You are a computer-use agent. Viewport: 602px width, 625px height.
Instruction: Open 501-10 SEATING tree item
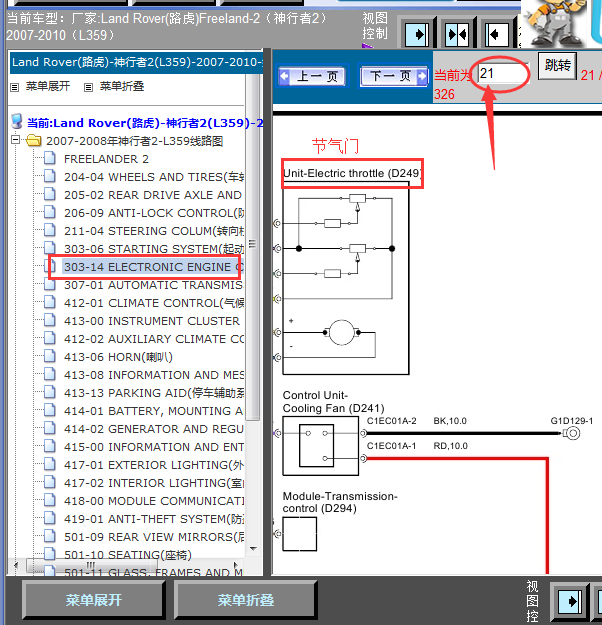point(128,554)
